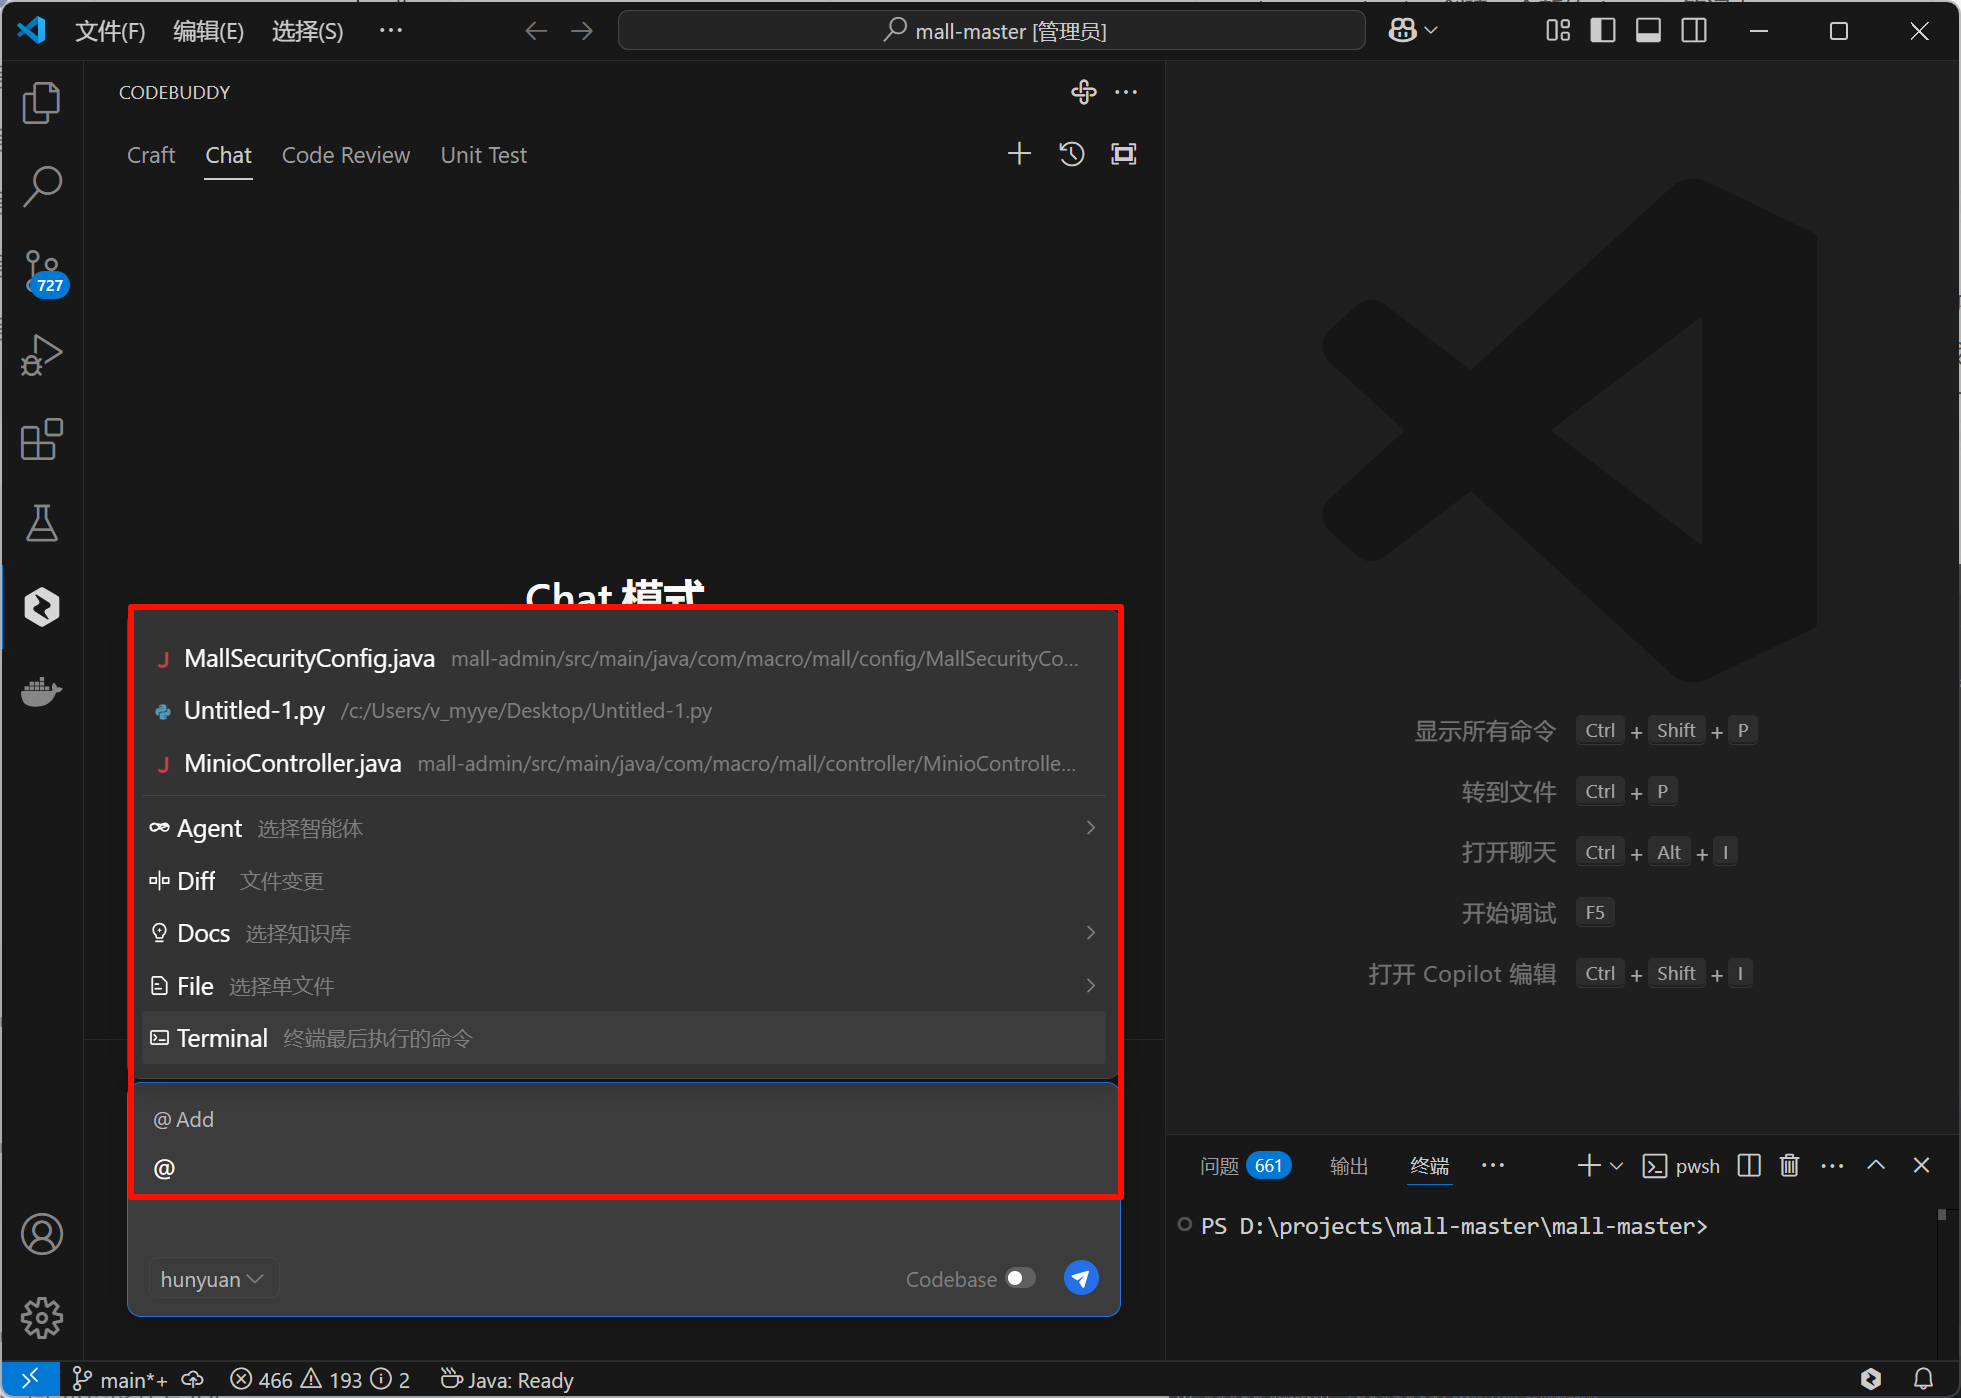
Task: Open the 问题 problems tab
Action: (1246, 1166)
